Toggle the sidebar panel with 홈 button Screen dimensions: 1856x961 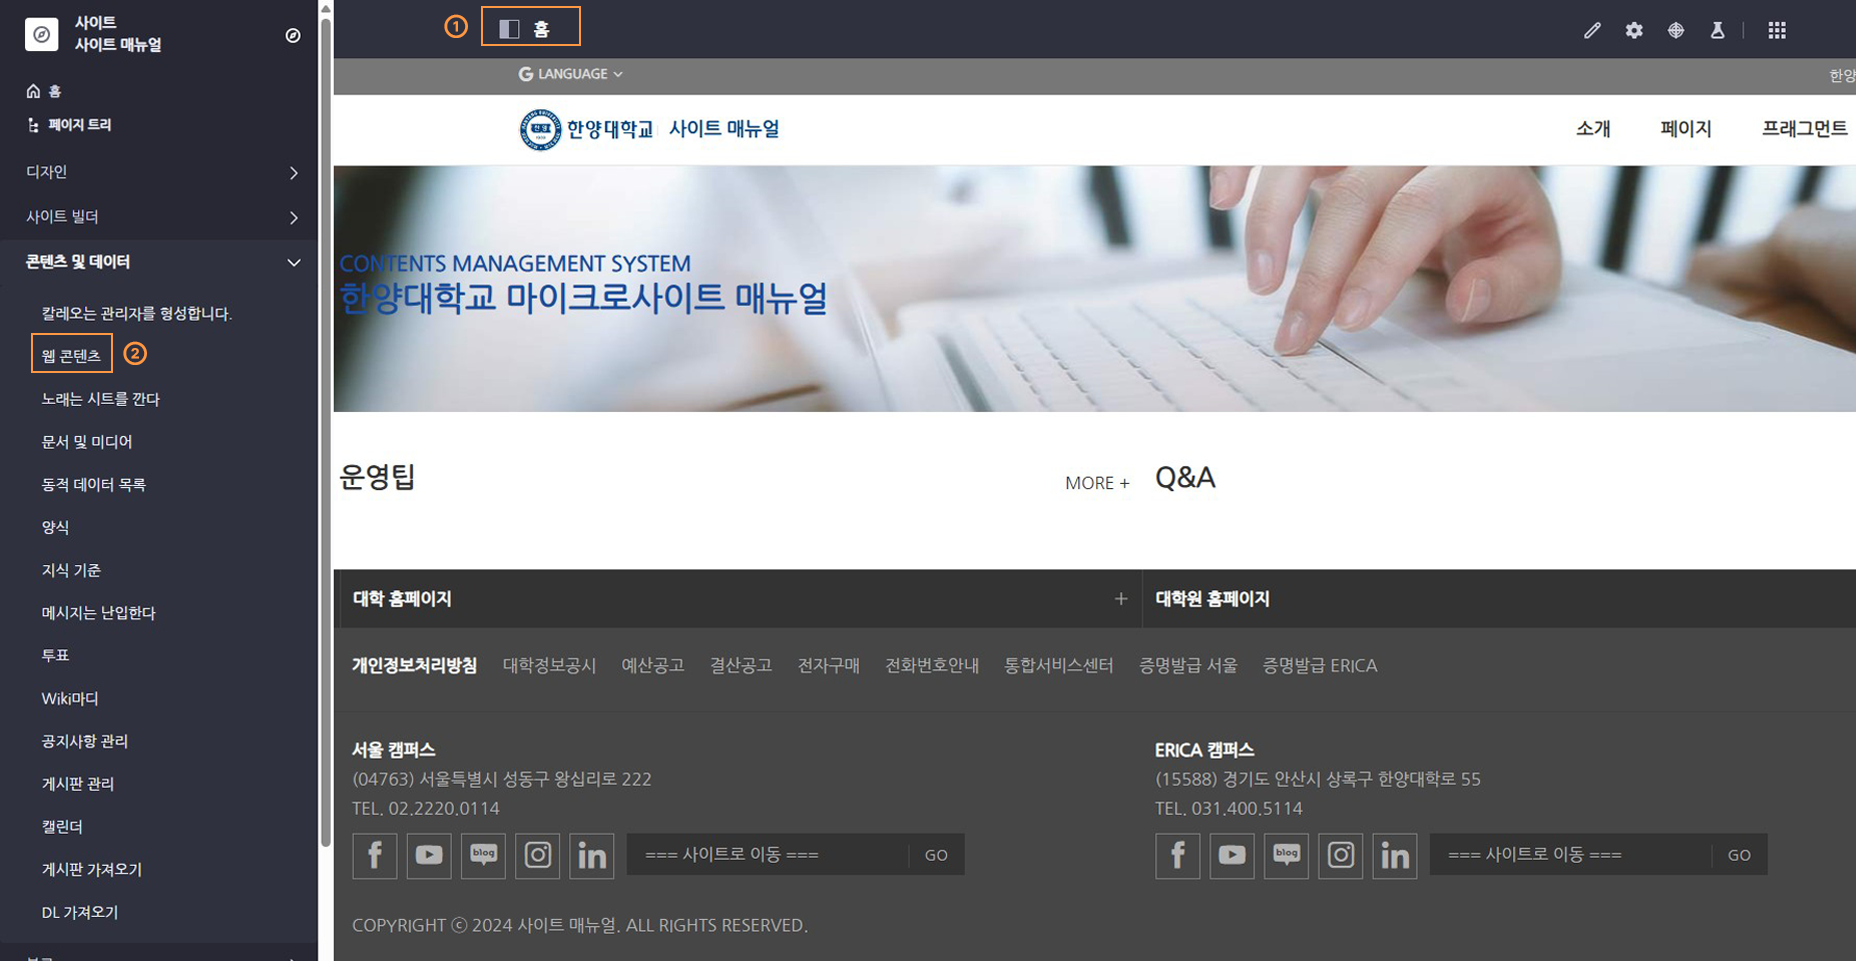pos(529,28)
